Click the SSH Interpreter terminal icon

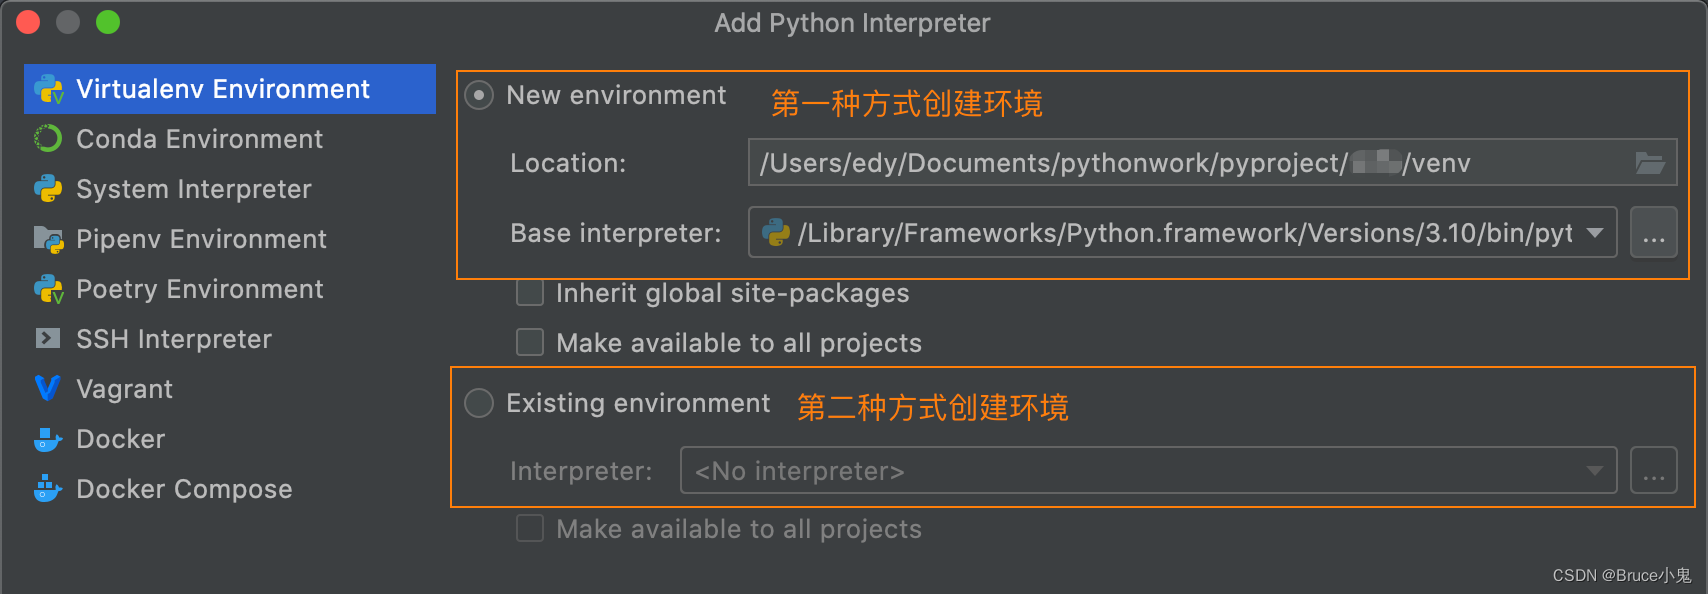[x=48, y=339]
